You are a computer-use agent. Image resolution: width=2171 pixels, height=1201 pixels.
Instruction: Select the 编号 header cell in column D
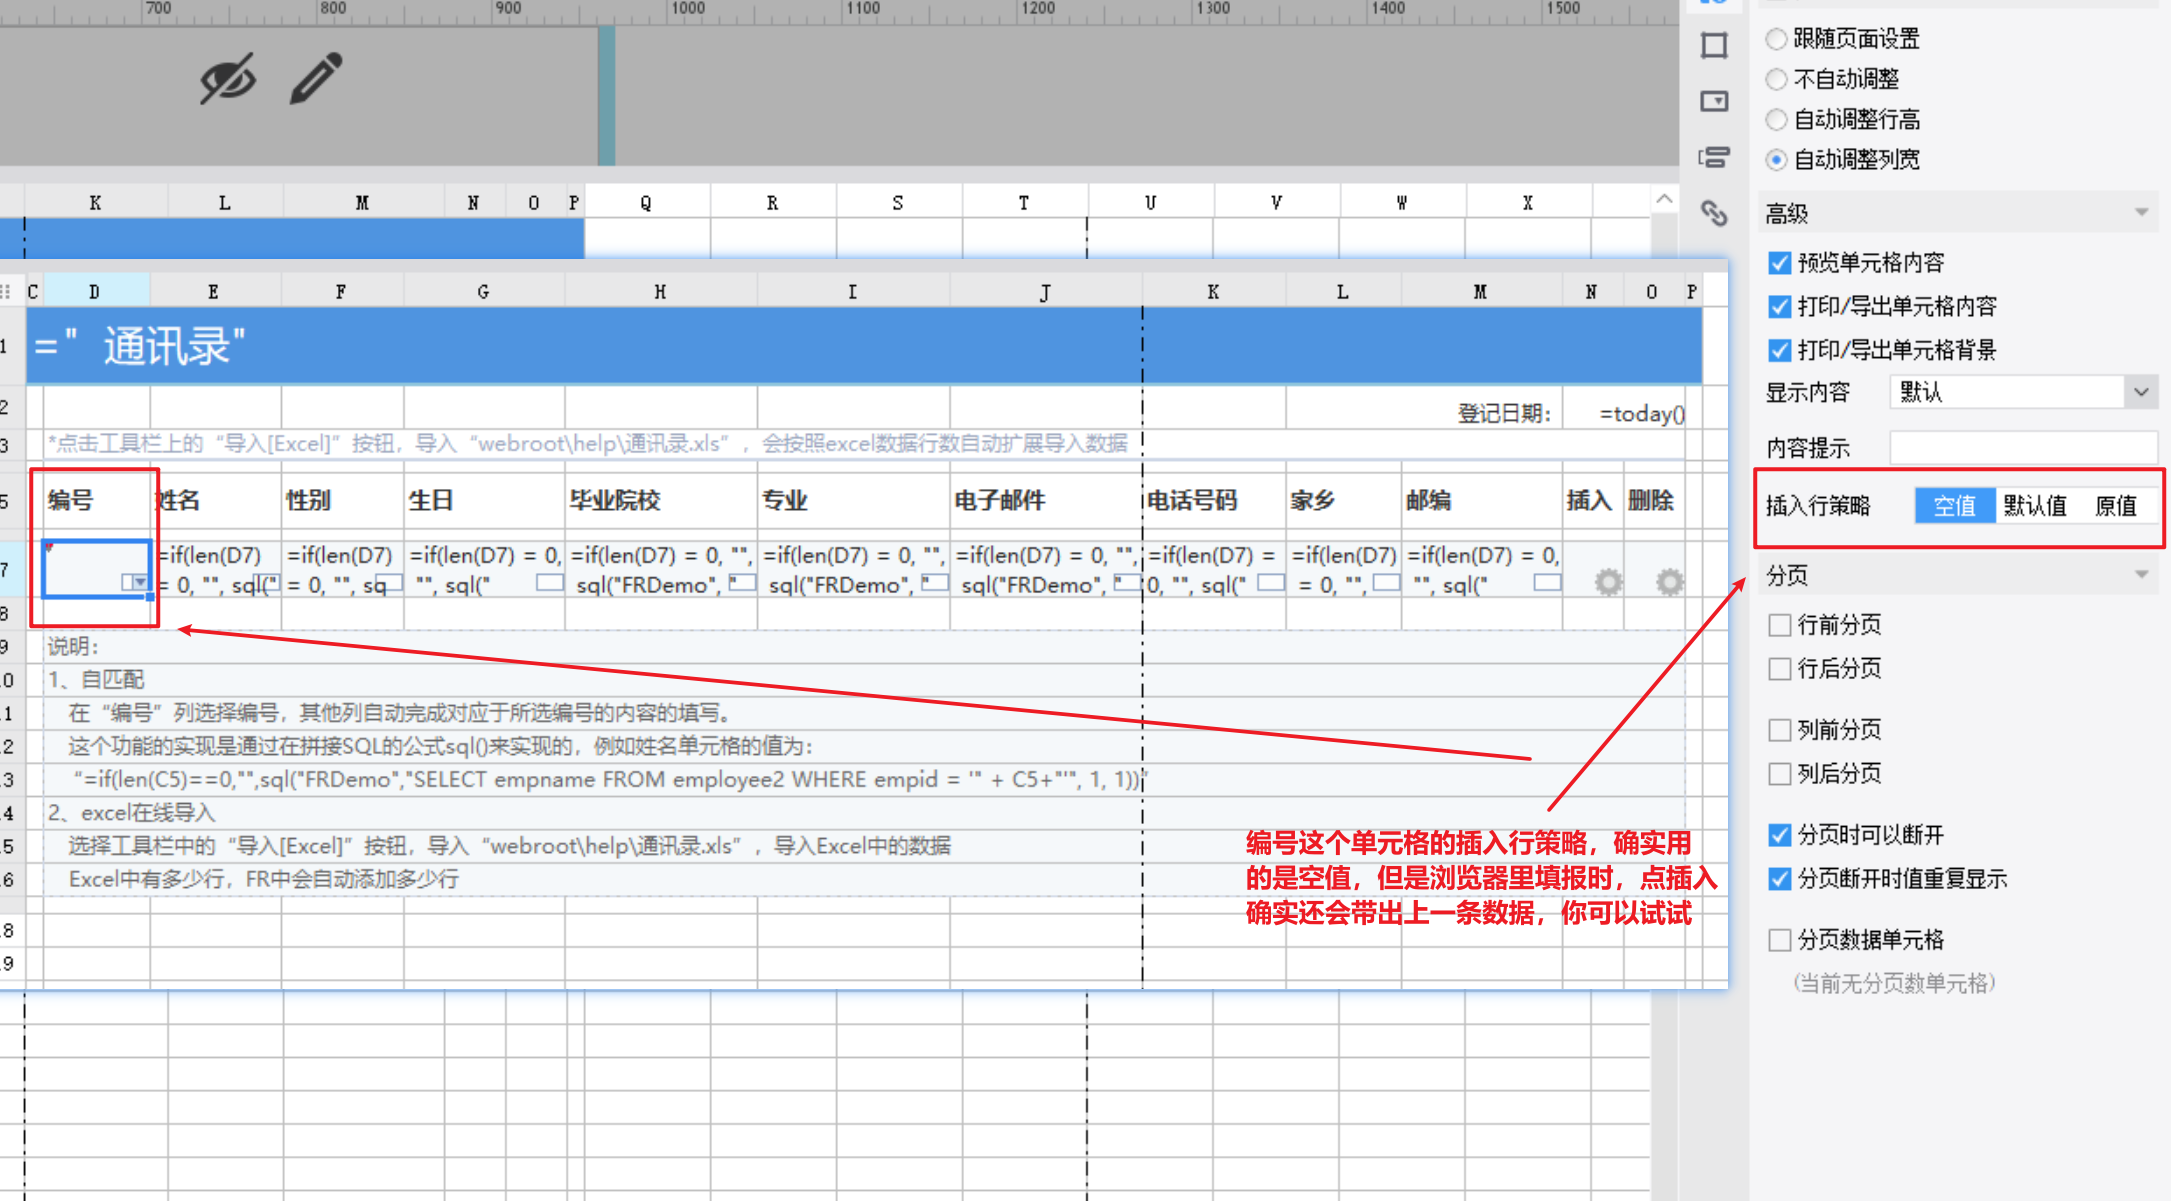click(x=96, y=501)
